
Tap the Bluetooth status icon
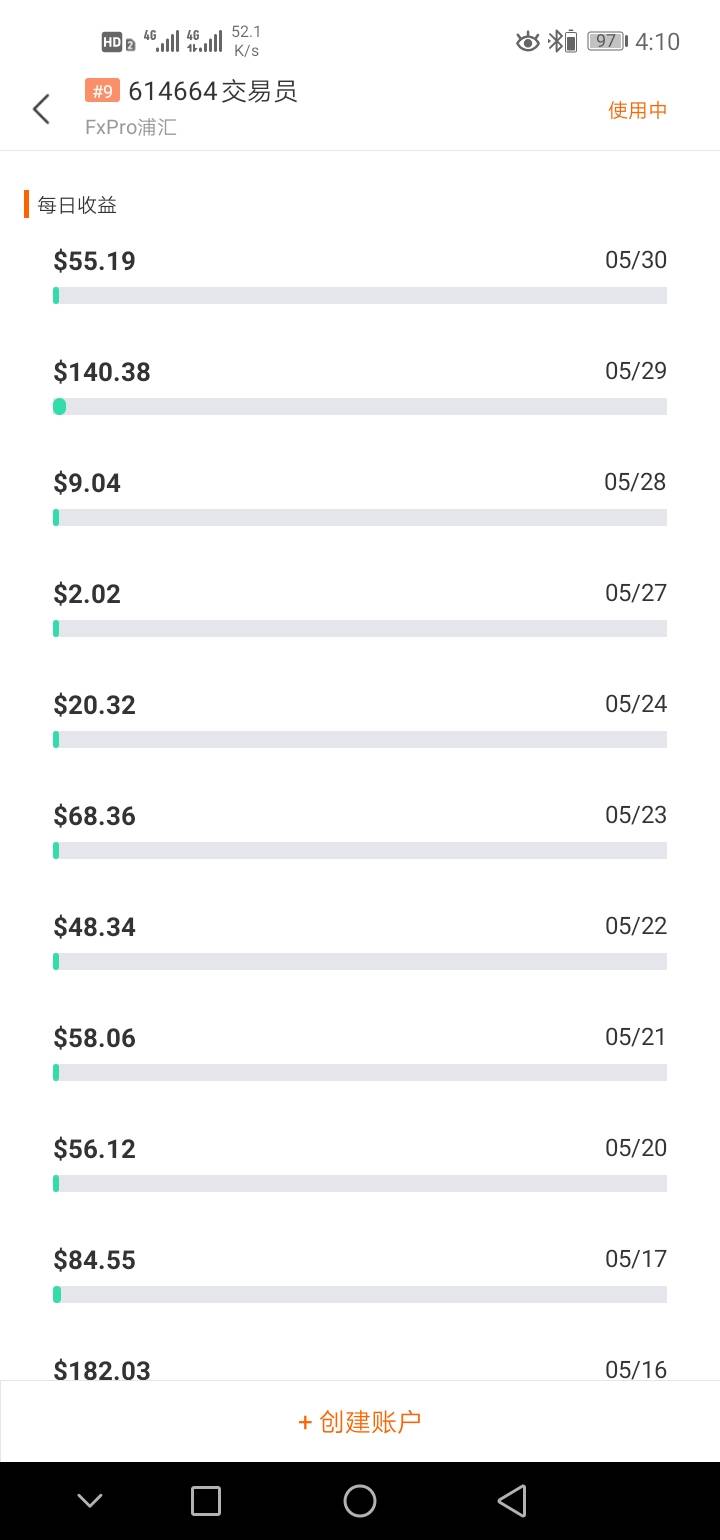pyautogui.click(x=553, y=41)
